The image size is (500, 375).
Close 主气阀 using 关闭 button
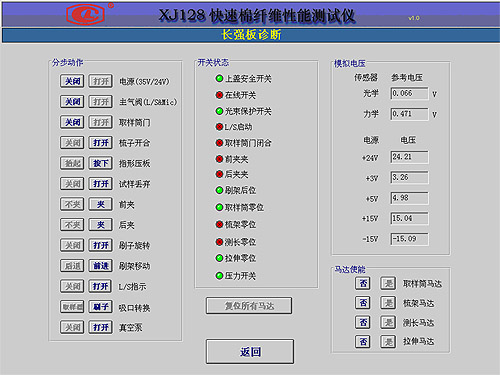(x=72, y=102)
